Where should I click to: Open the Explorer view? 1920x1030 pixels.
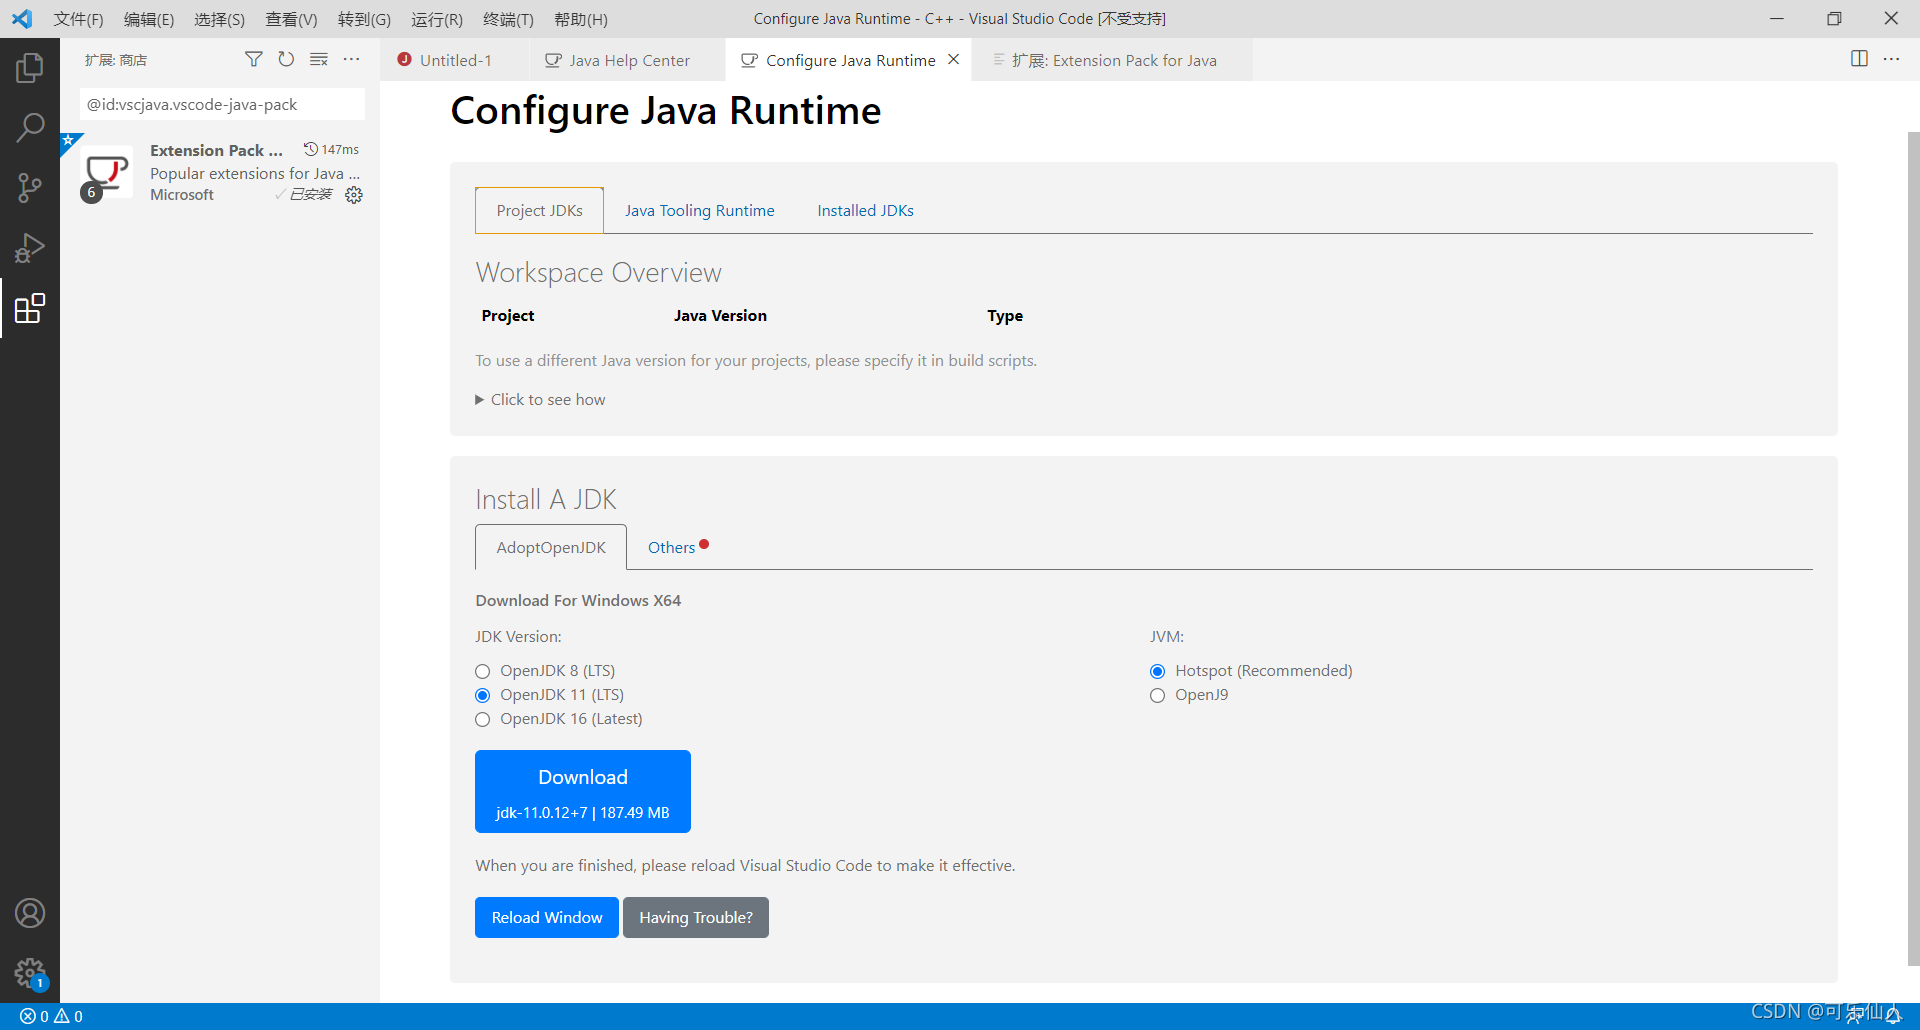[x=30, y=67]
